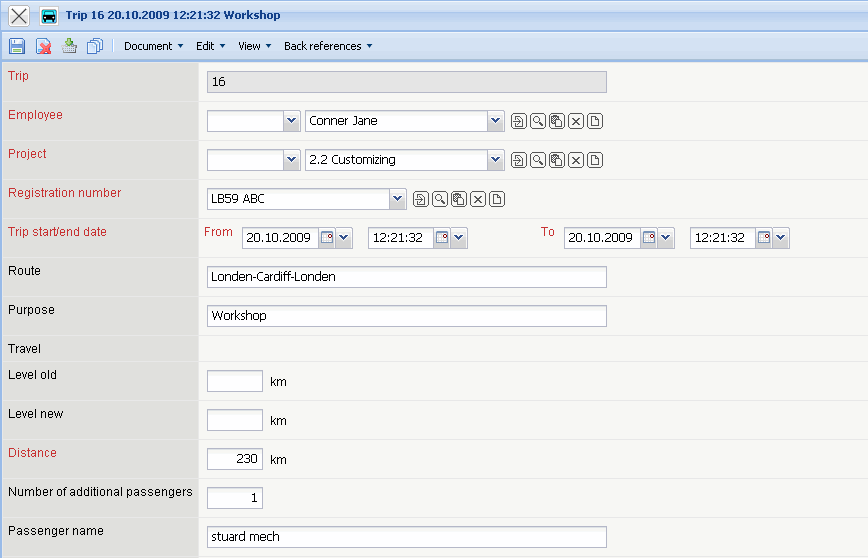This screenshot has width=868, height=558.
Task: Expand the Conner Jane employee dropdown
Action: [x=495, y=121]
